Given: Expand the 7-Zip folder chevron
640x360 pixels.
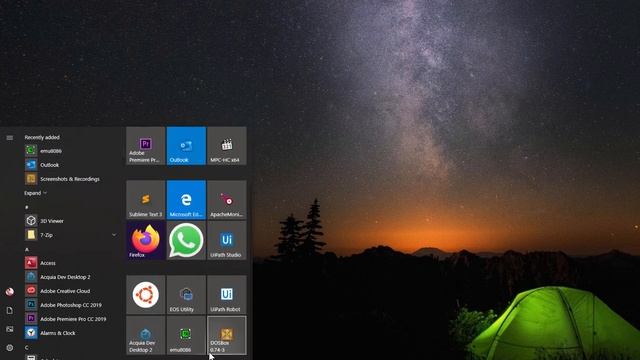Looking at the screenshot, I should (114, 235).
